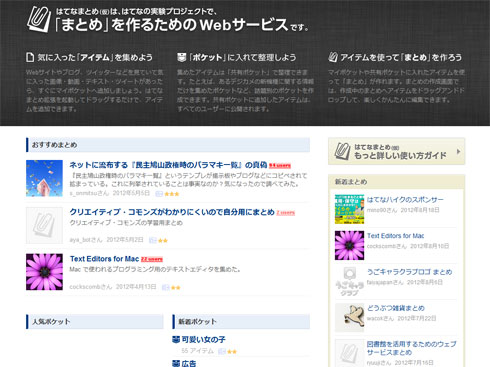Click the 「まとめ」を作るためのWebサービス headline
The height and width of the screenshot is (367, 490).
coord(171,25)
